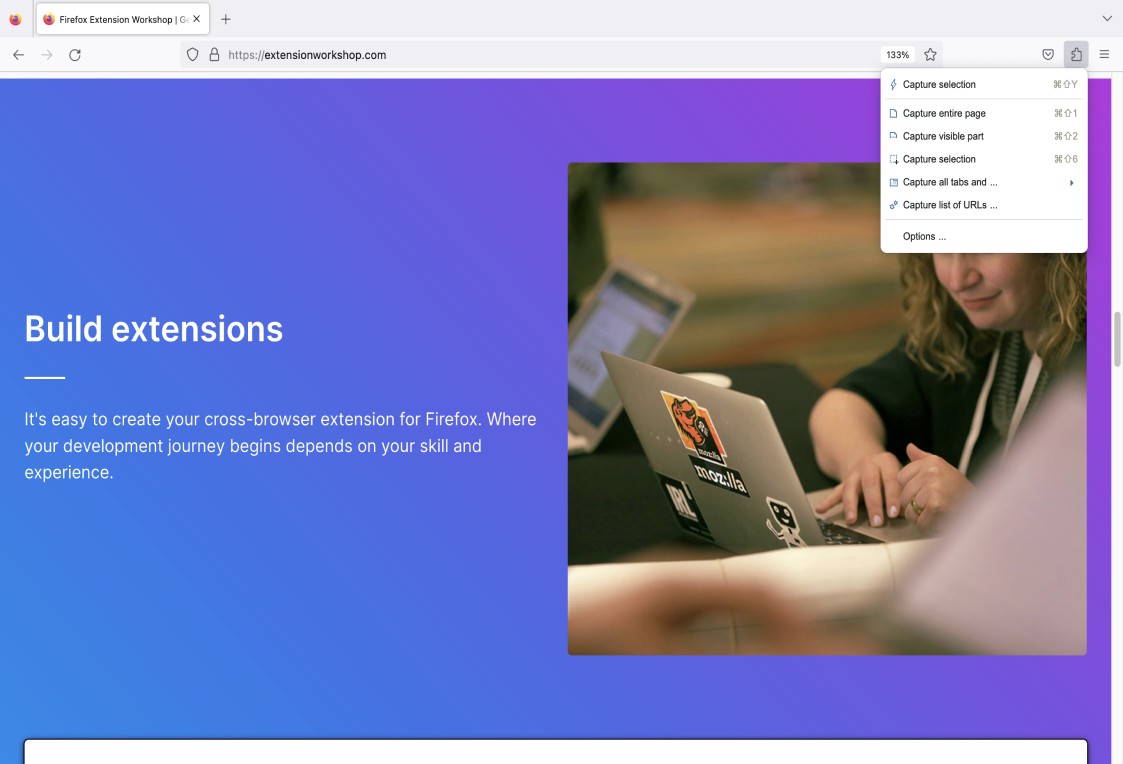Click the tabs icon beside Capture all tabs
Image resolution: width=1123 pixels, height=764 pixels.
tap(893, 182)
